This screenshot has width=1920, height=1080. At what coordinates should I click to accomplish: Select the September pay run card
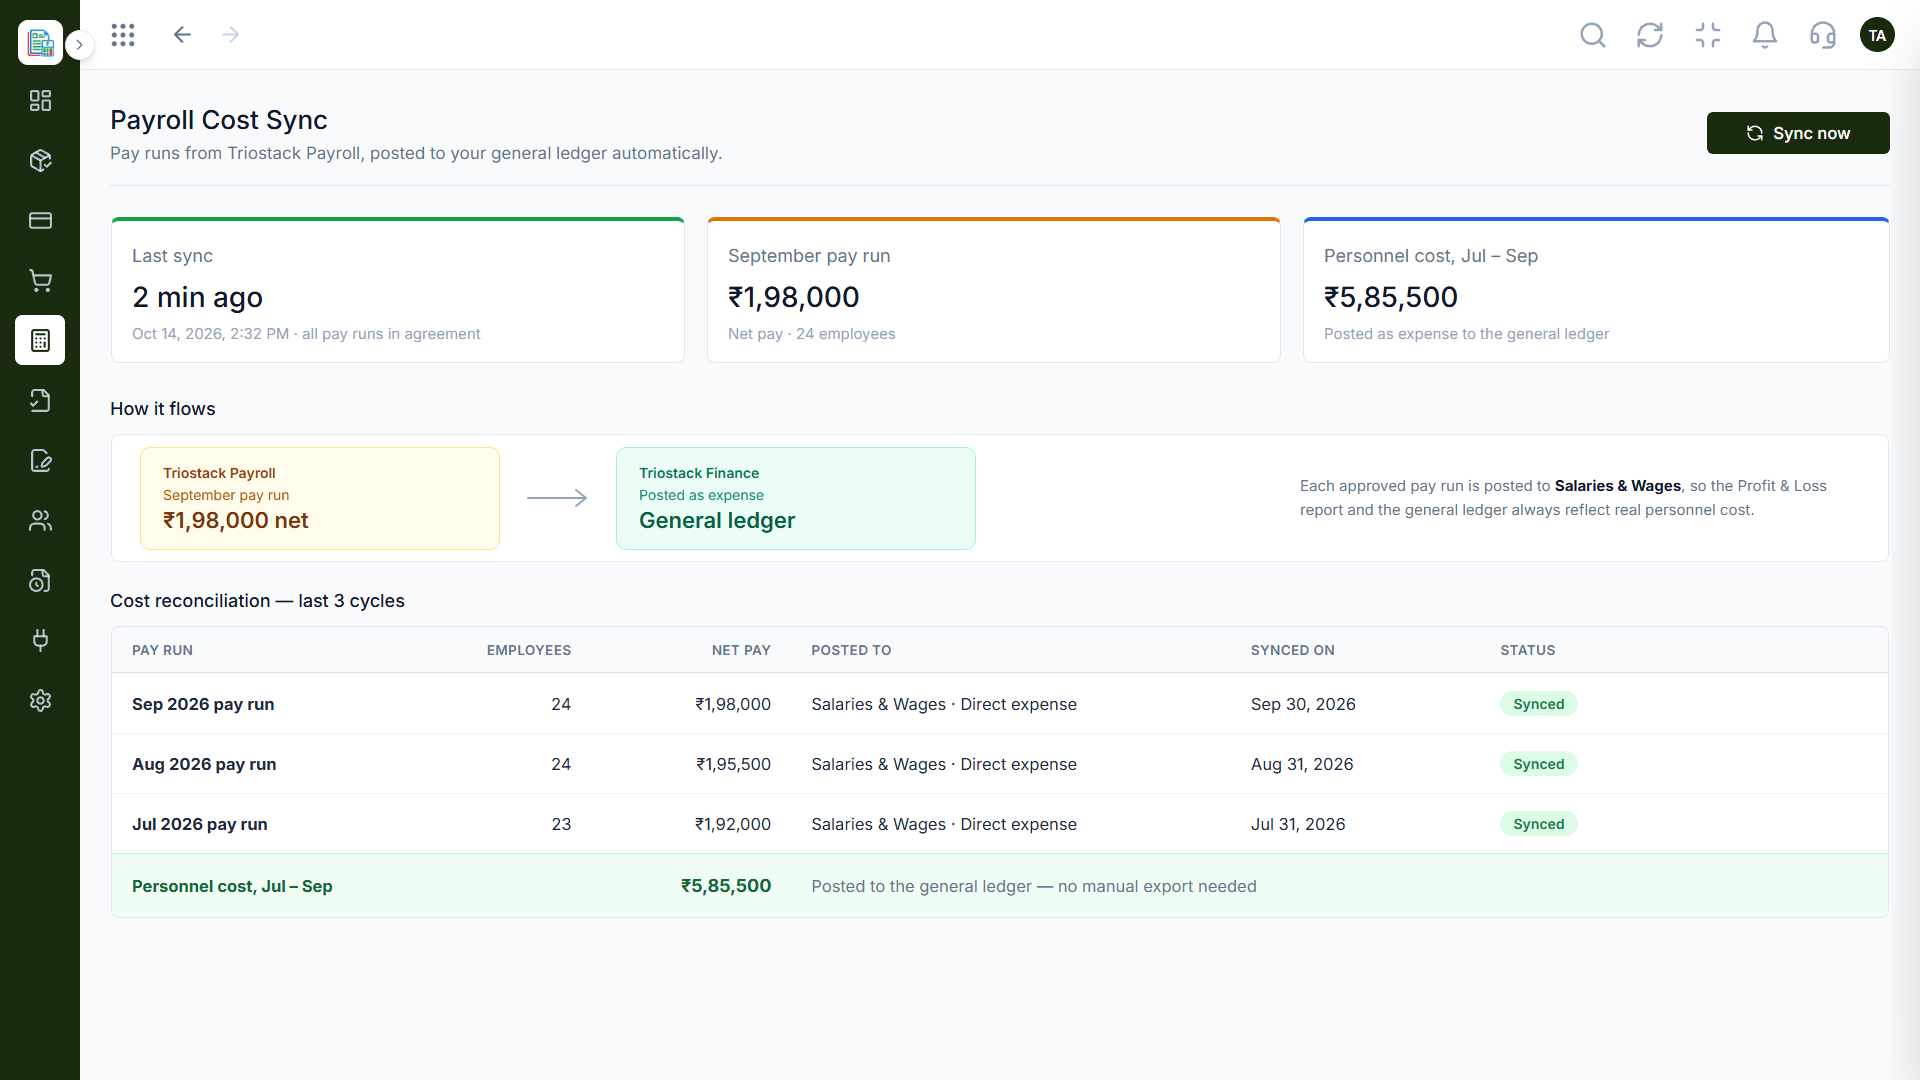click(993, 290)
